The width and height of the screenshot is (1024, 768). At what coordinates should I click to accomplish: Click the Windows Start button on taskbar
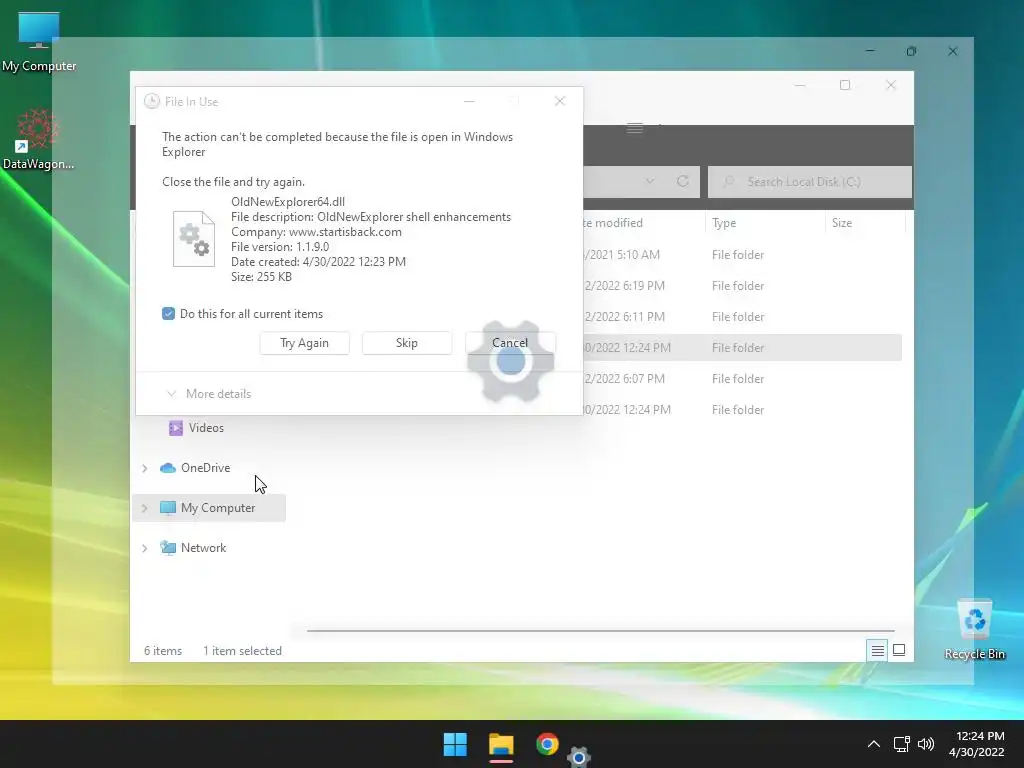[455, 744]
